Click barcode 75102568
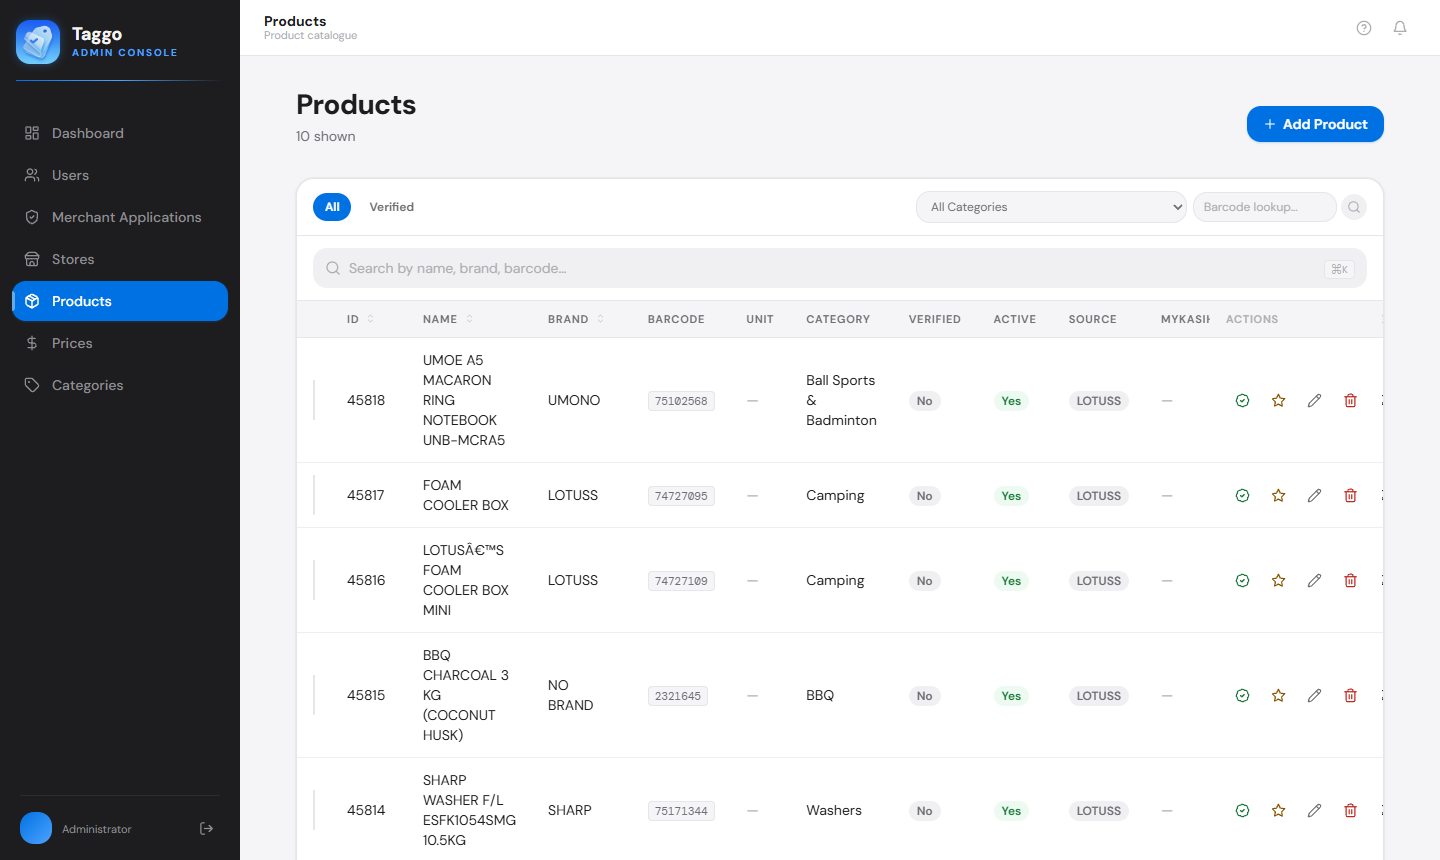Viewport: 1440px width, 860px height. point(681,401)
